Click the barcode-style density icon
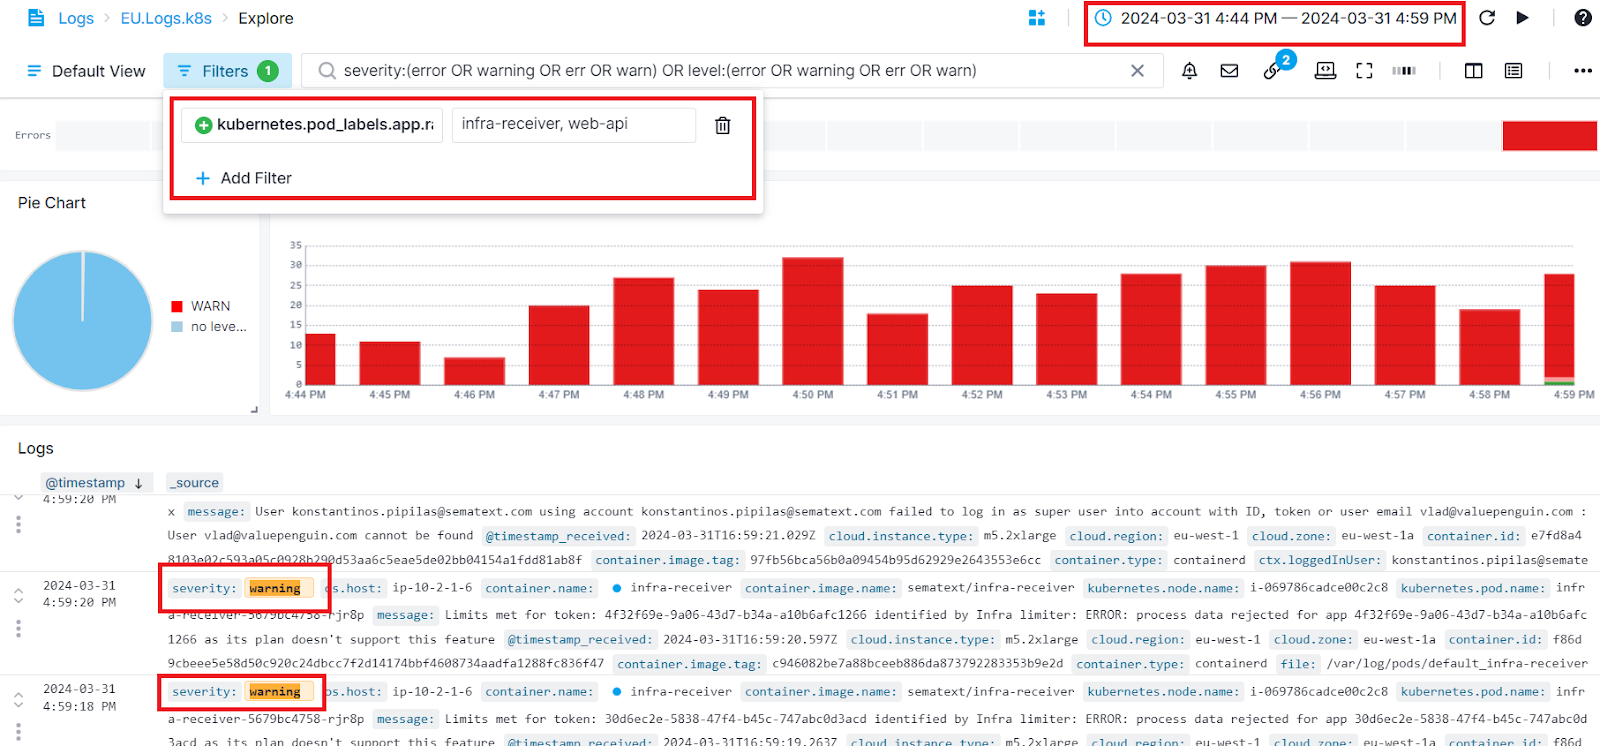Screen dimensions: 1600x746 click(1404, 71)
